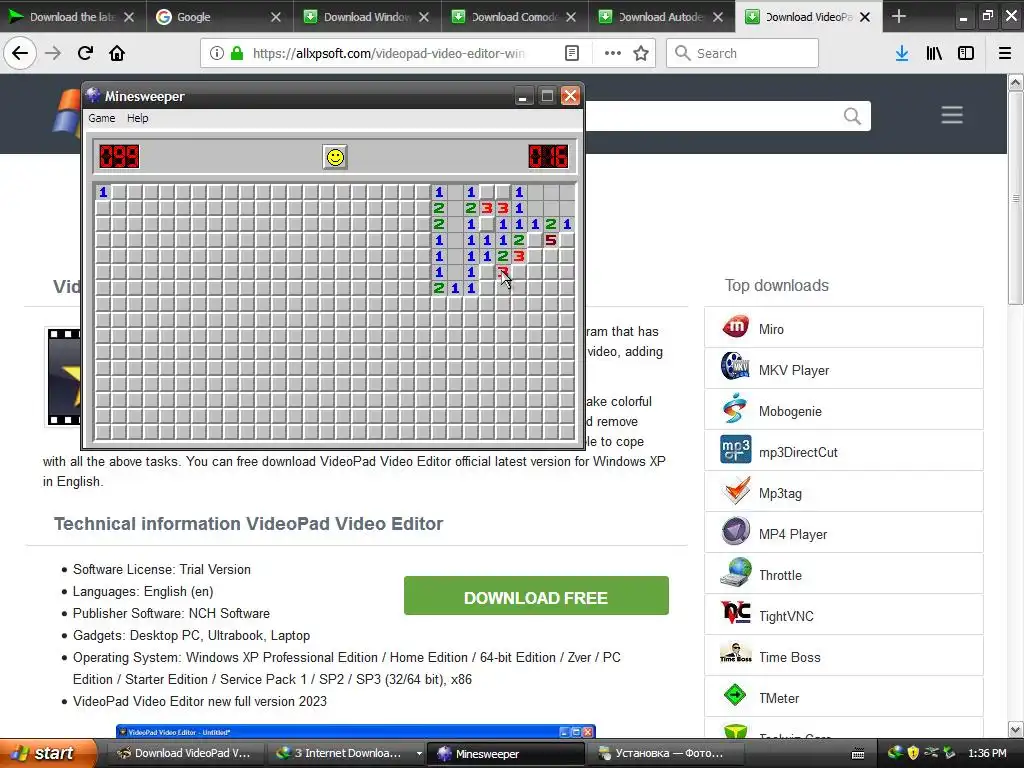Click the Technical information VideoPad Video Editor heading
This screenshot has width=1024, height=768.
(x=248, y=524)
